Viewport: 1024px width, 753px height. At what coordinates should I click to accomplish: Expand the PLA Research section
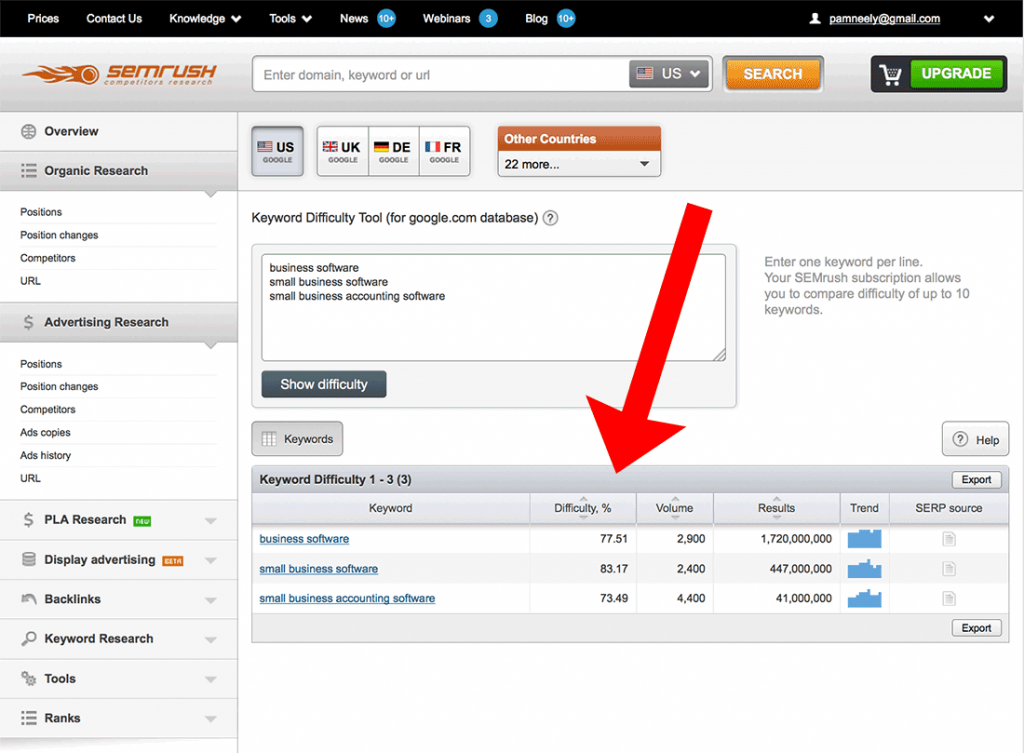pos(210,521)
